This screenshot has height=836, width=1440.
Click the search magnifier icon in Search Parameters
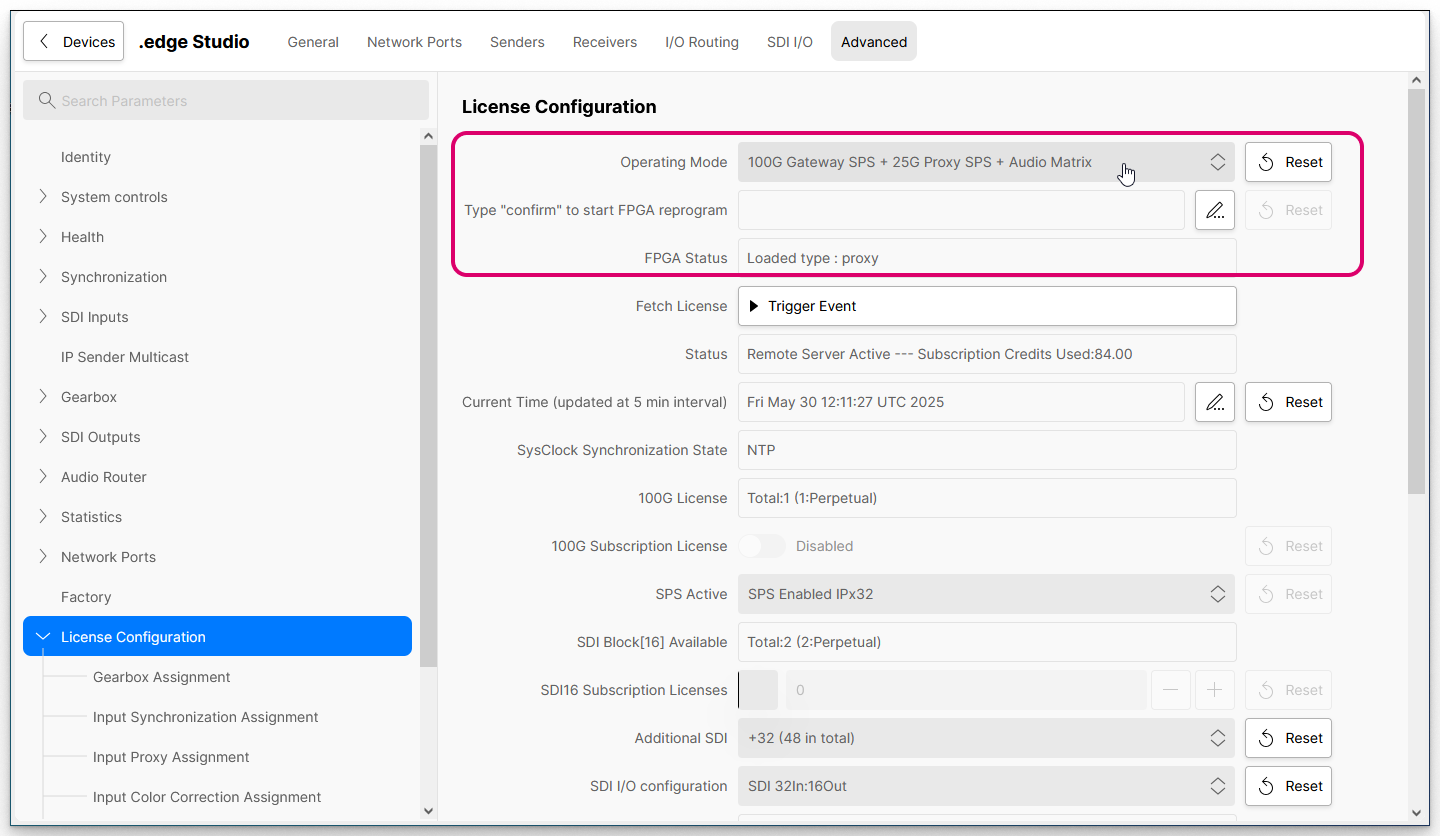[x=46, y=101]
